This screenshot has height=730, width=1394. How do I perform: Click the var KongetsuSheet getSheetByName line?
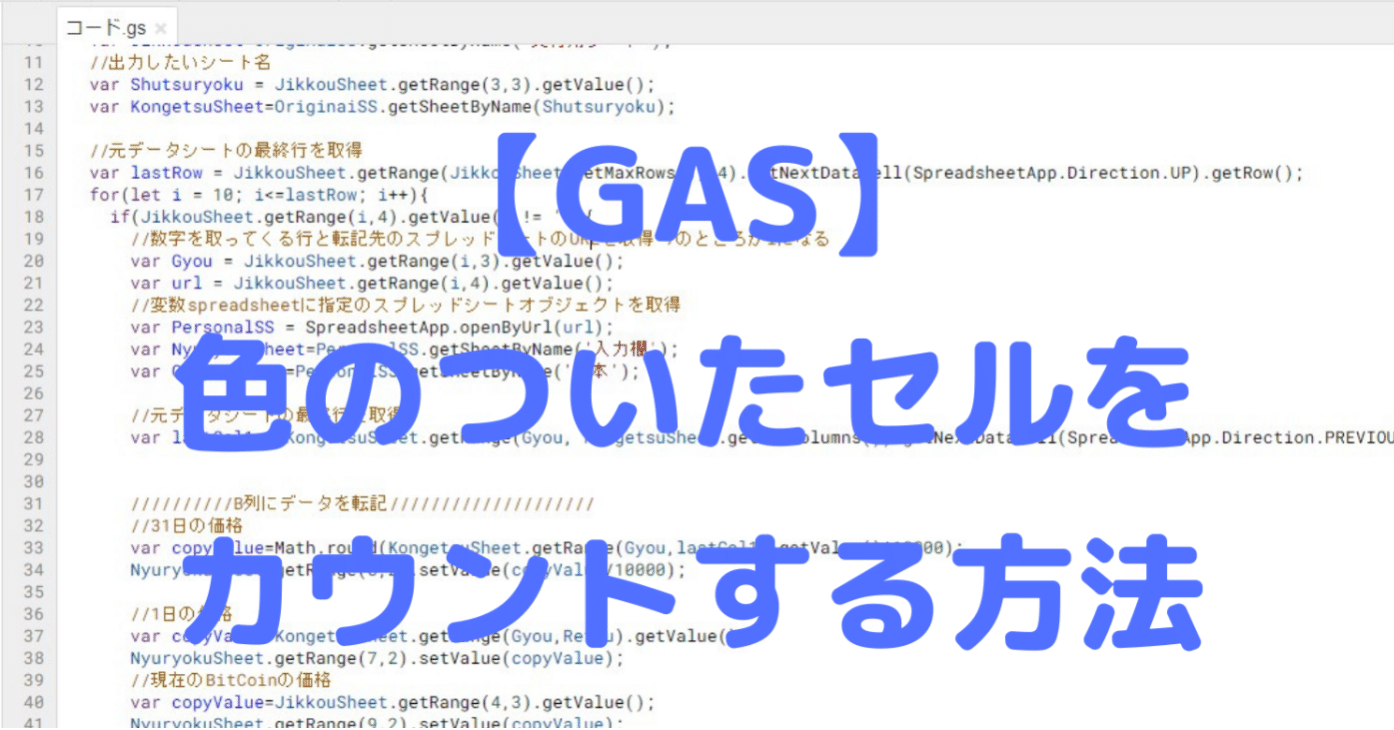[x=383, y=107]
